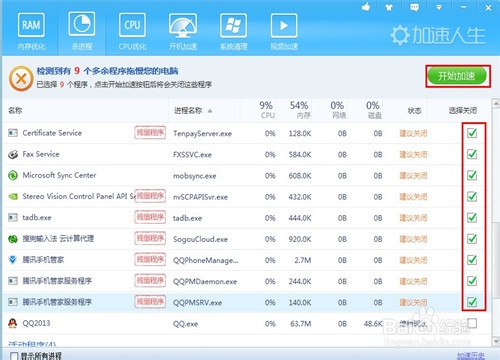
Task: Open the kill process tool
Action: click(82, 32)
